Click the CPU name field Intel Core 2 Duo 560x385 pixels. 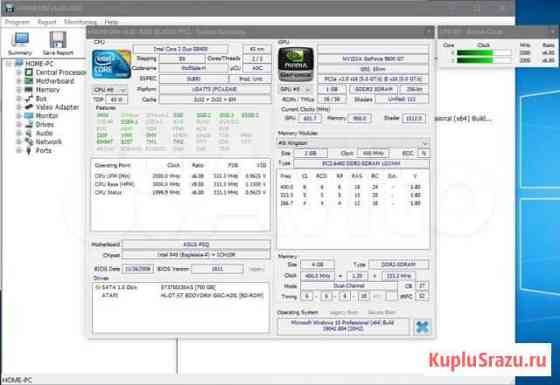point(180,49)
